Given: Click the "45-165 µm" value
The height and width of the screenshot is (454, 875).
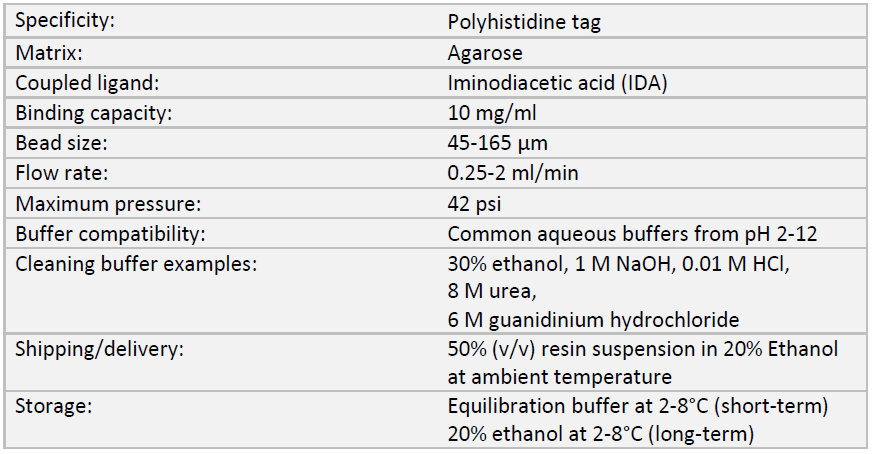Looking at the screenshot, I should pos(497,142).
